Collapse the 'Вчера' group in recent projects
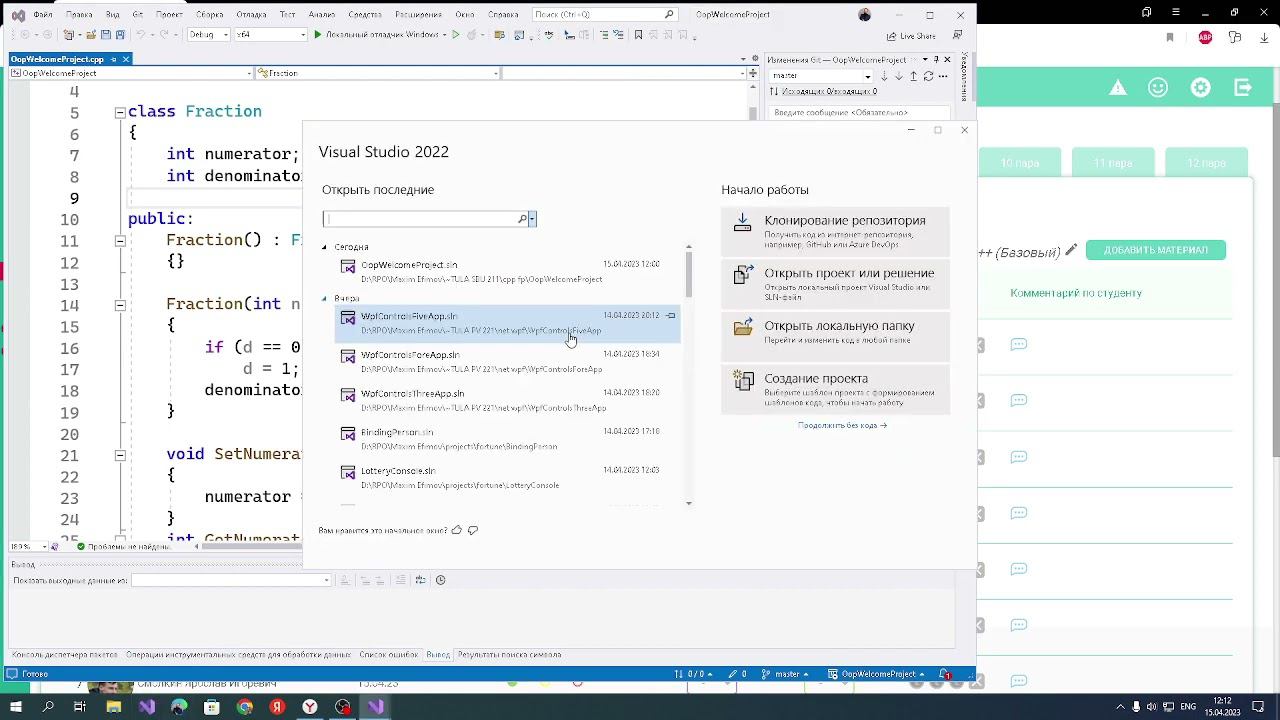The image size is (1280, 720). [324, 298]
